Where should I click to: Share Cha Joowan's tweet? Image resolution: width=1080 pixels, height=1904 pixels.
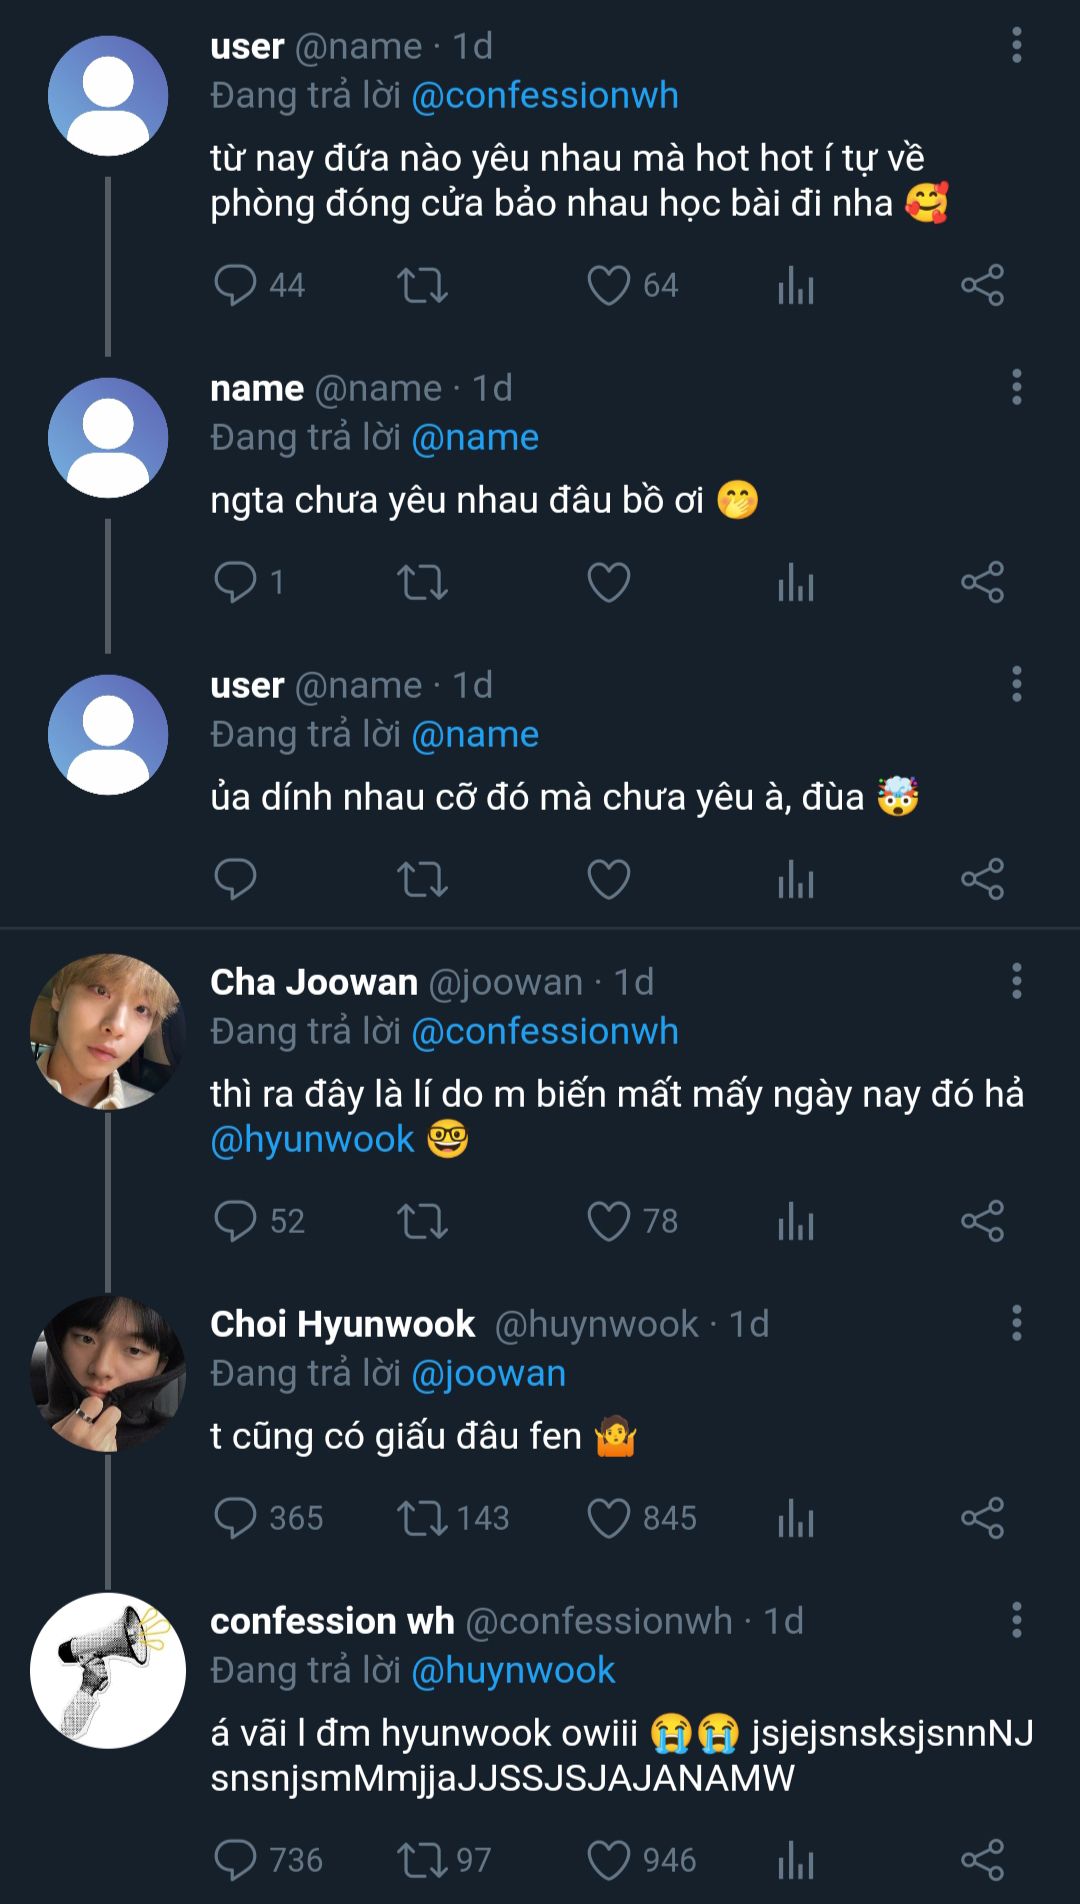[982, 1221]
